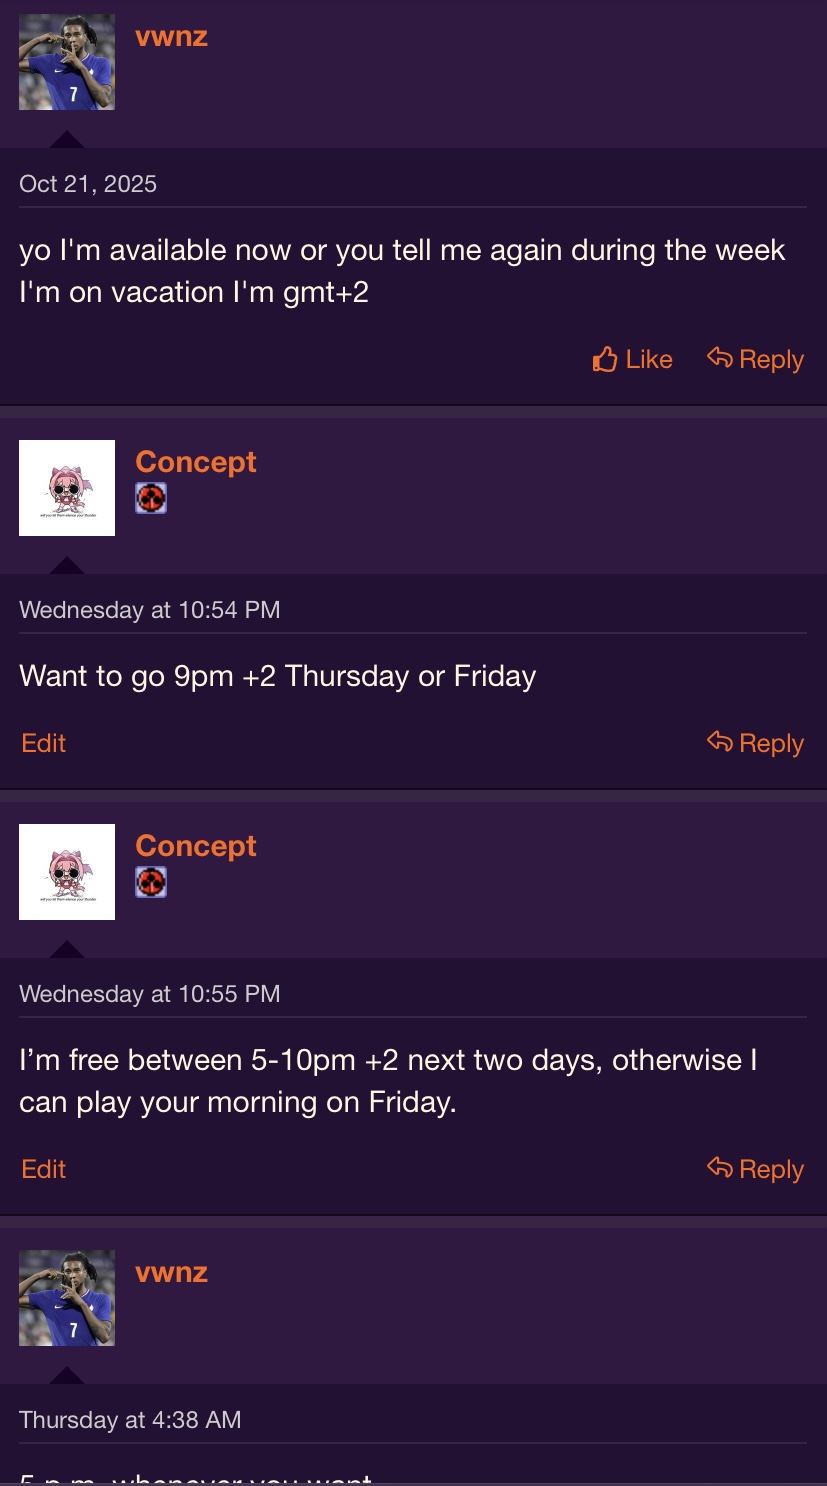Screen dimensions: 827x1486
Task: Click Concept's avatar on the 10:55 PM post
Action: tap(67, 872)
